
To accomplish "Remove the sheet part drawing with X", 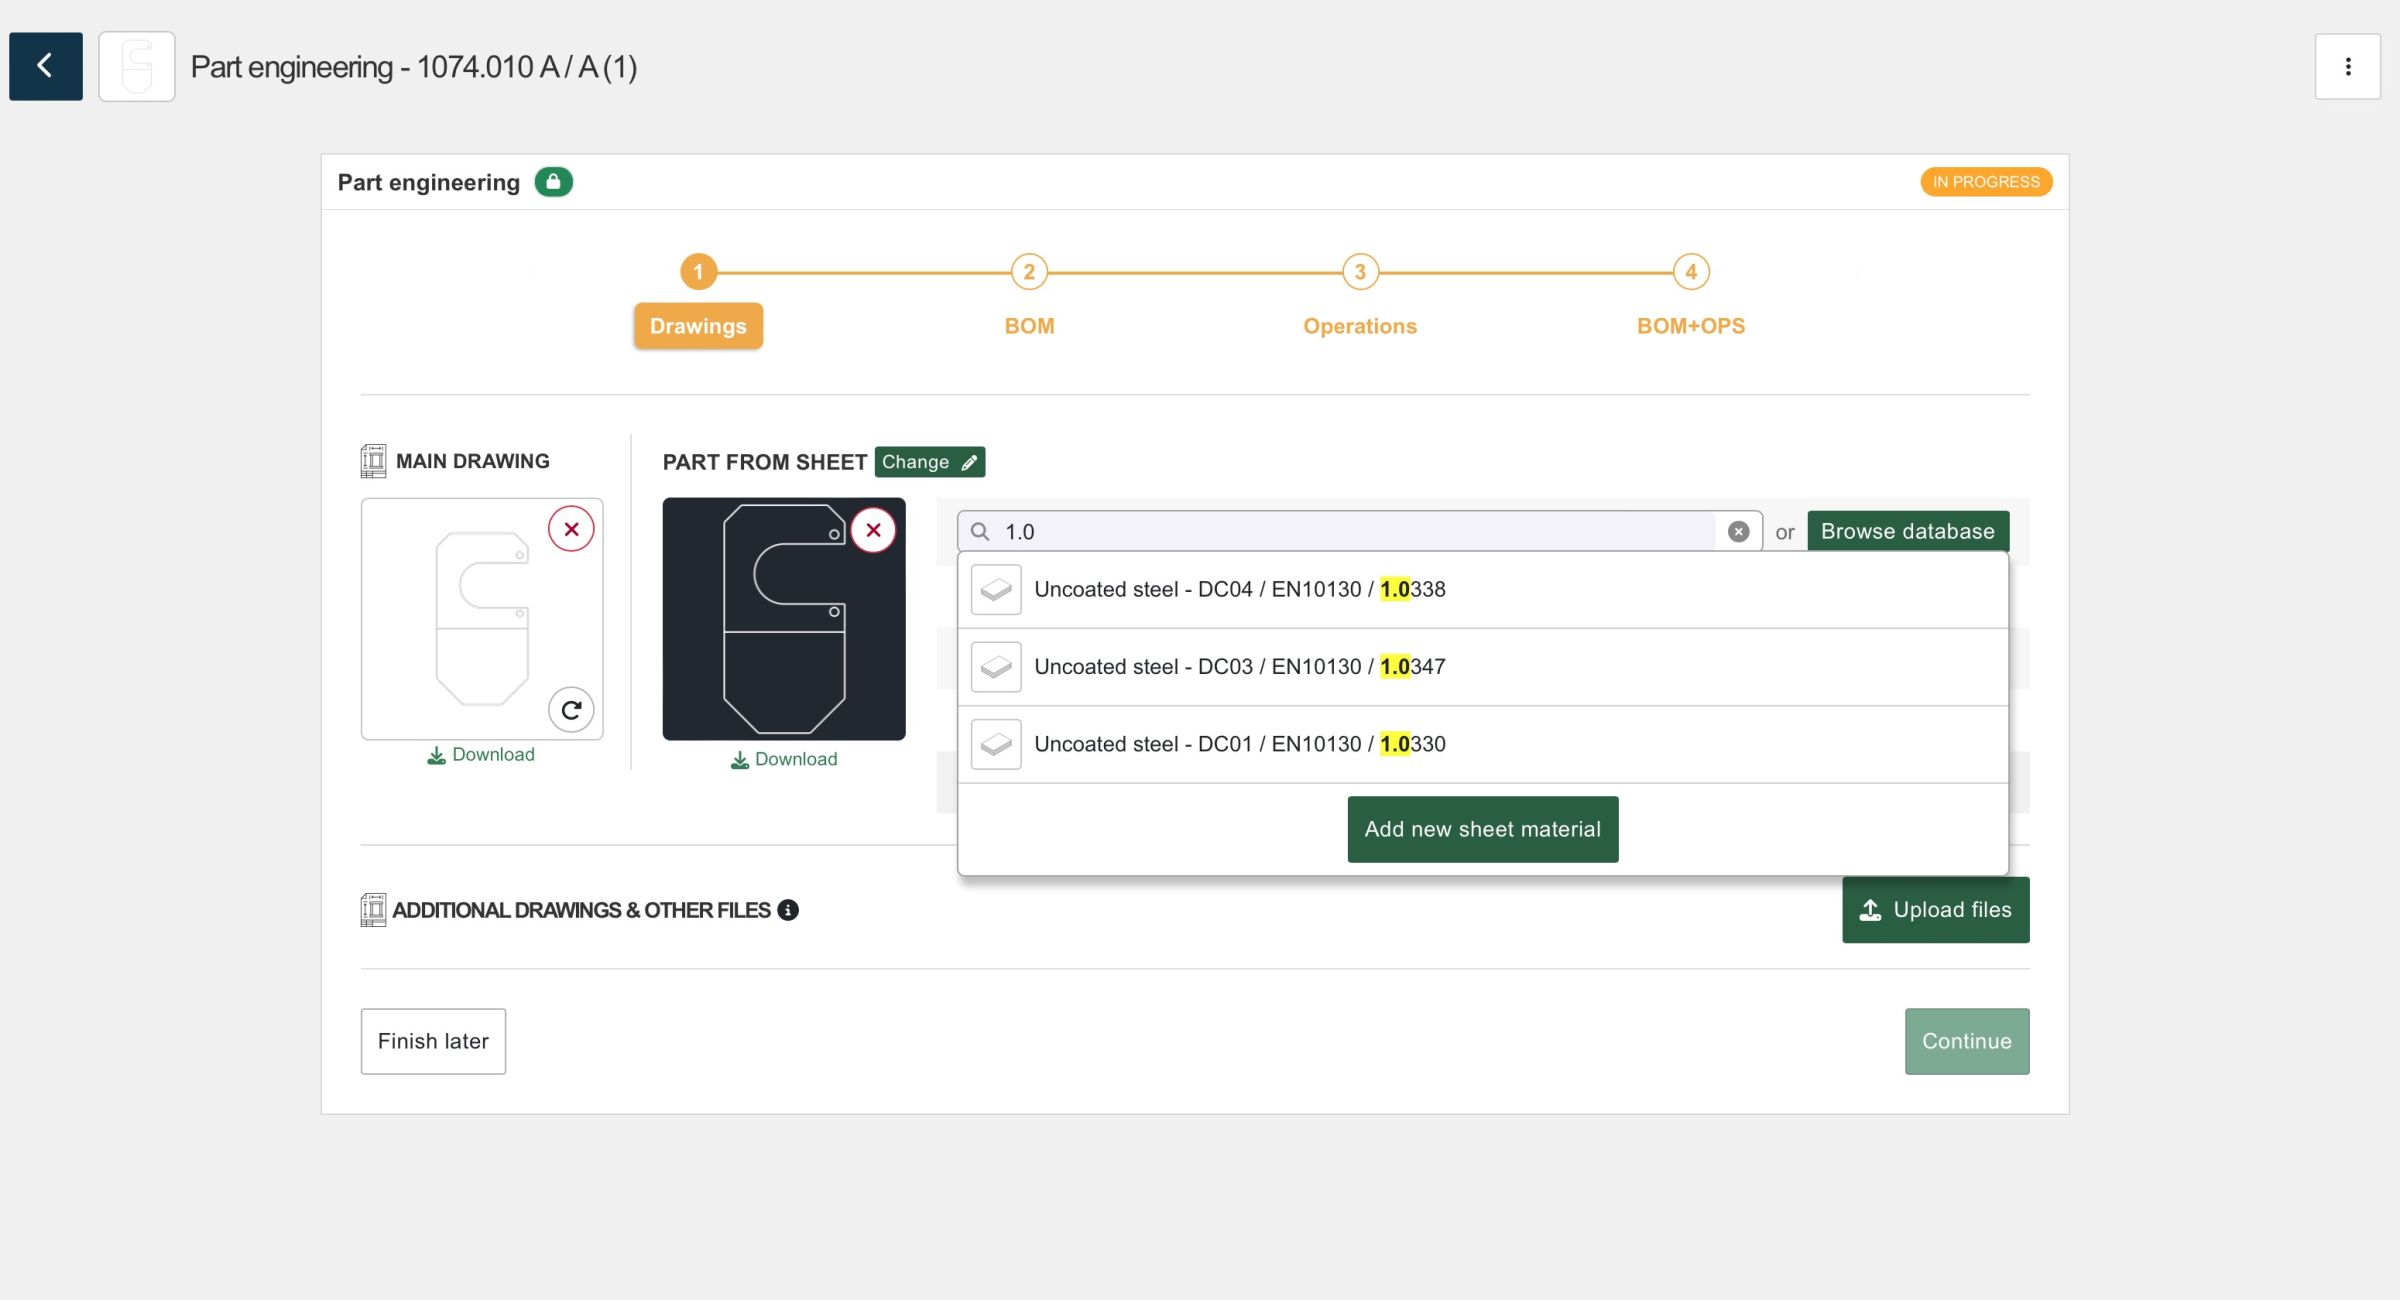I will [873, 530].
